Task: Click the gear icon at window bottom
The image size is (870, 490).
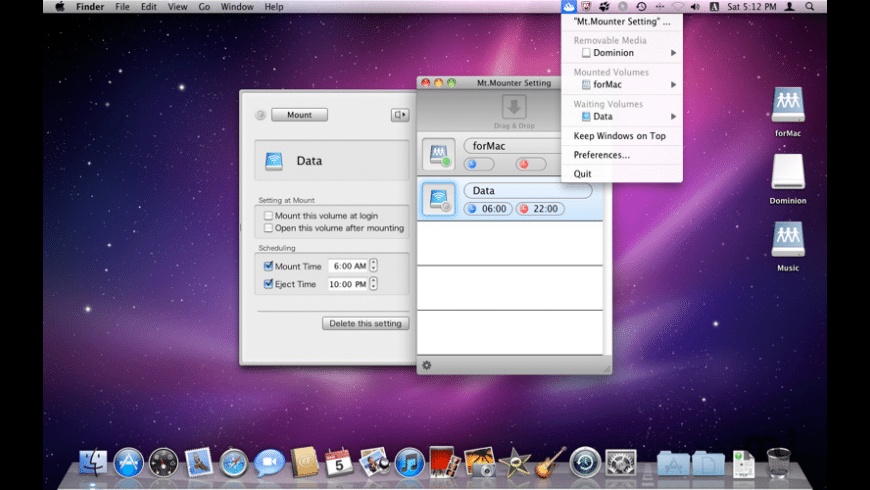Action: click(427, 365)
